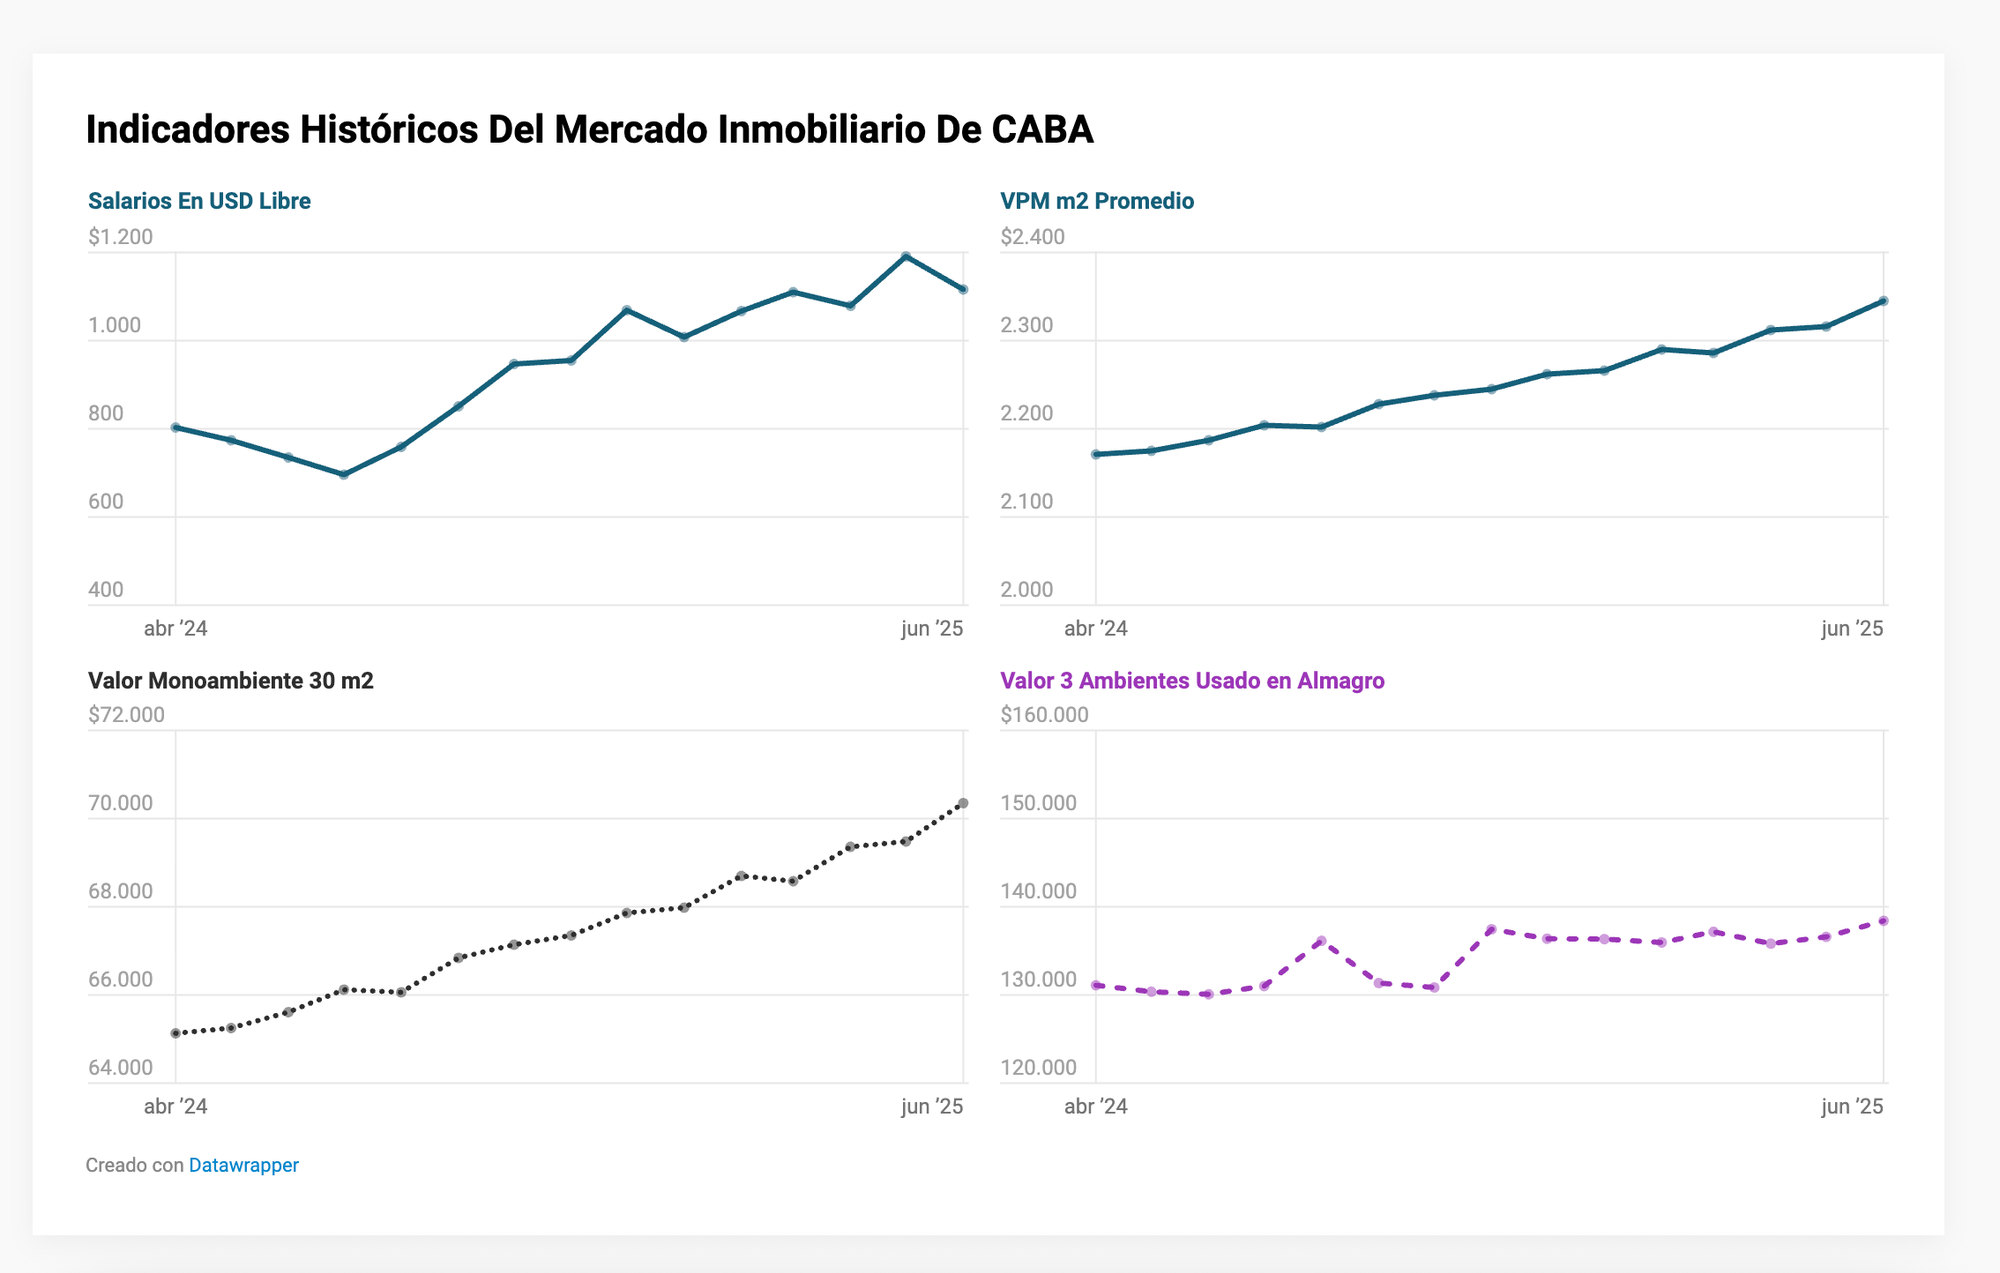2000x1273 pixels.
Task: Click the jun '25 label under Salarios chart
Action: tap(931, 628)
